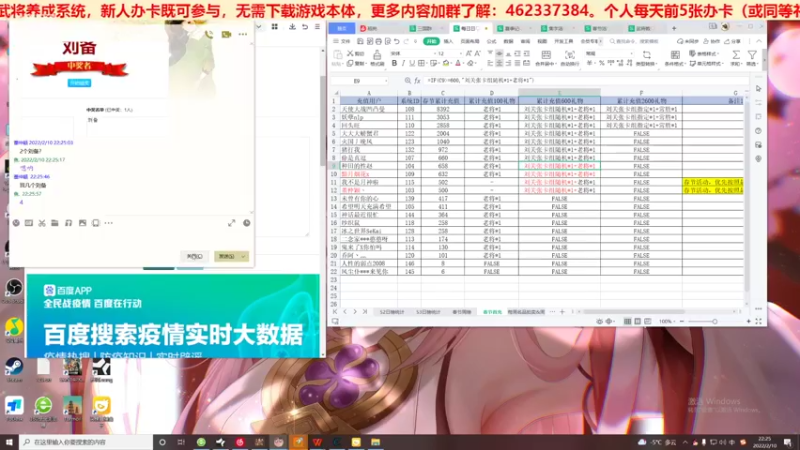The height and width of the screenshot is (450, 800).
Task: Open the cell name box dropdown E9
Action: (386, 81)
